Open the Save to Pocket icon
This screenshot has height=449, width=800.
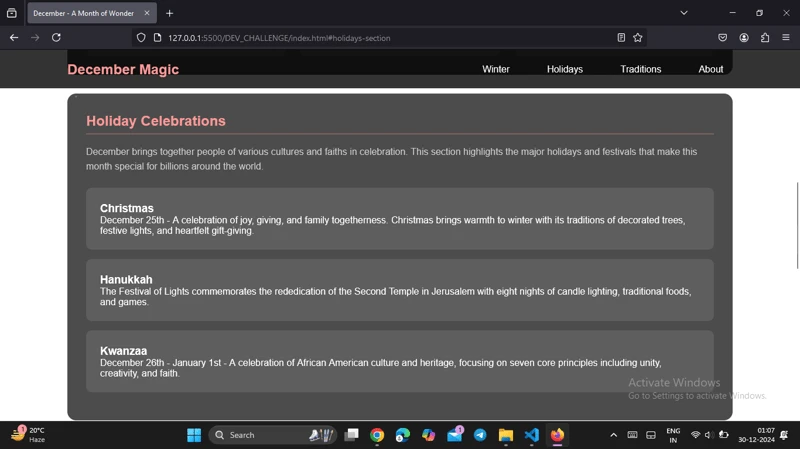click(x=723, y=38)
